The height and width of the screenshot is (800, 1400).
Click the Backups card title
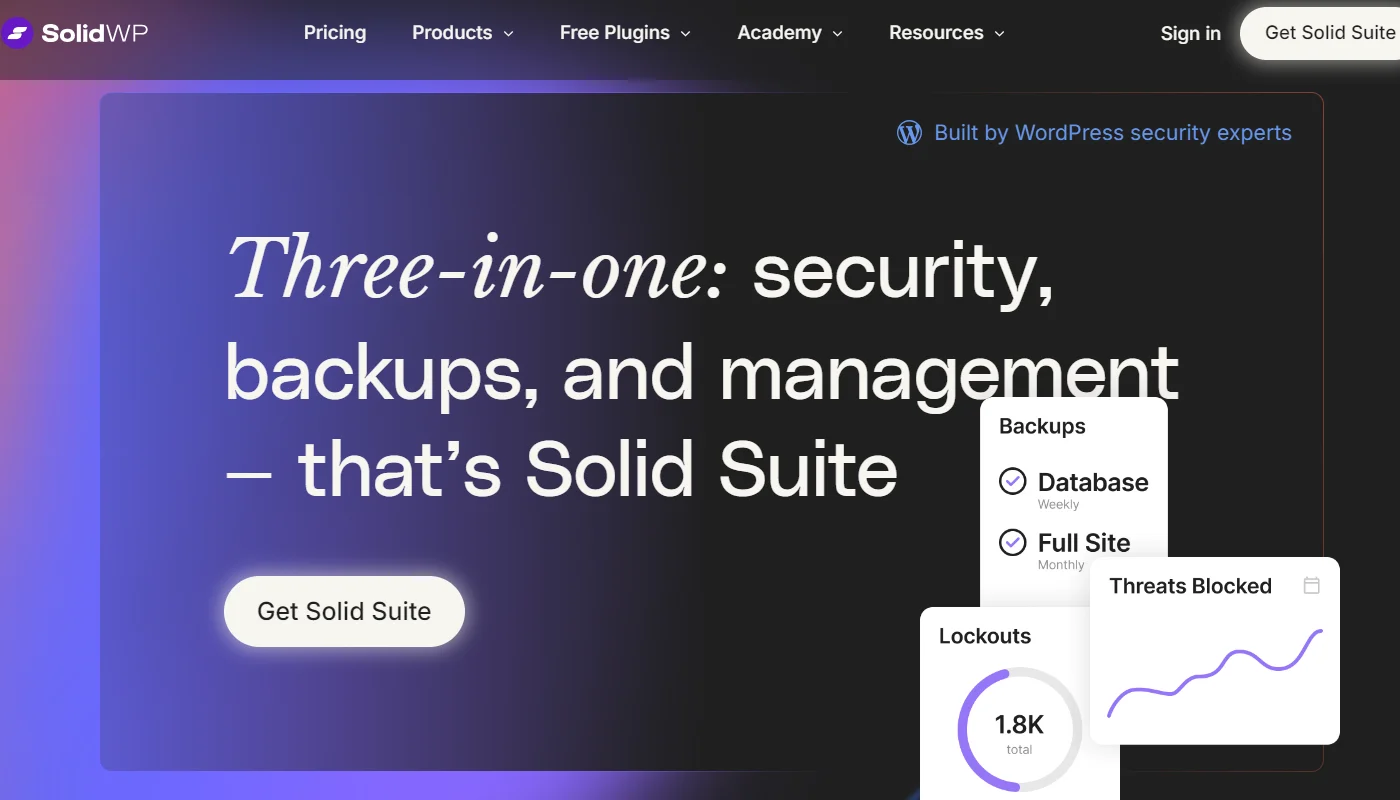pyautogui.click(x=1042, y=426)
